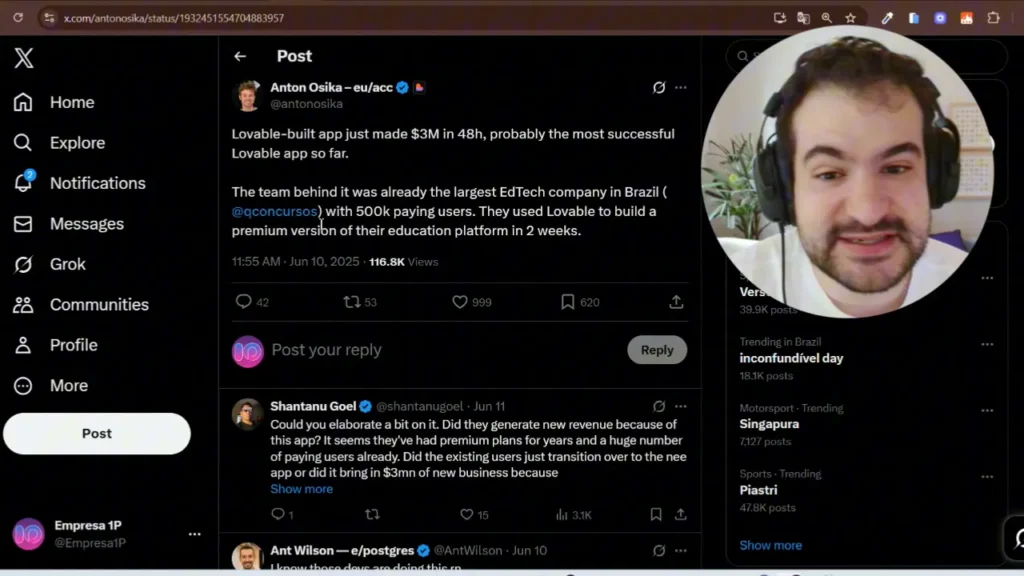The width and height of the screenshot is (1024, 576).
Task: Go back with the Post arrow
Action: pyautogui.click(x=240, y=56)
